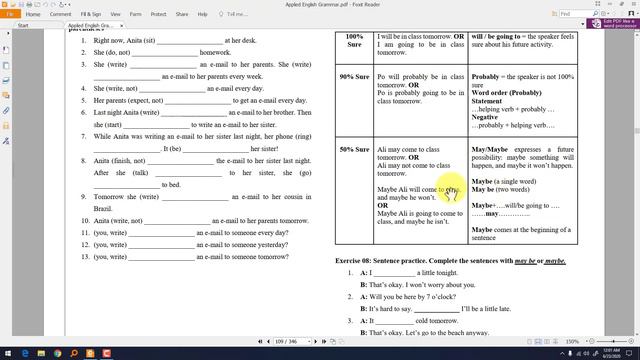Screen dimensions: 640x360
Task: Click the volume speaker tray icon
Action: [587, 353]
